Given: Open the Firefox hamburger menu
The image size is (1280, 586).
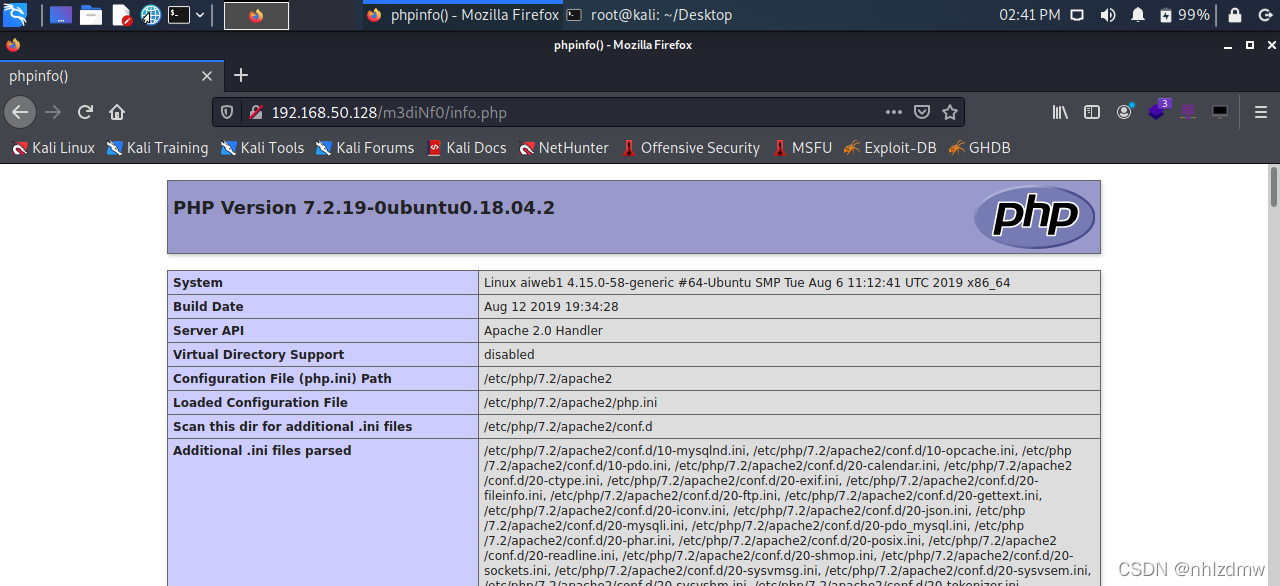Looking at the screenshot, I should [x=1261, y=112].
